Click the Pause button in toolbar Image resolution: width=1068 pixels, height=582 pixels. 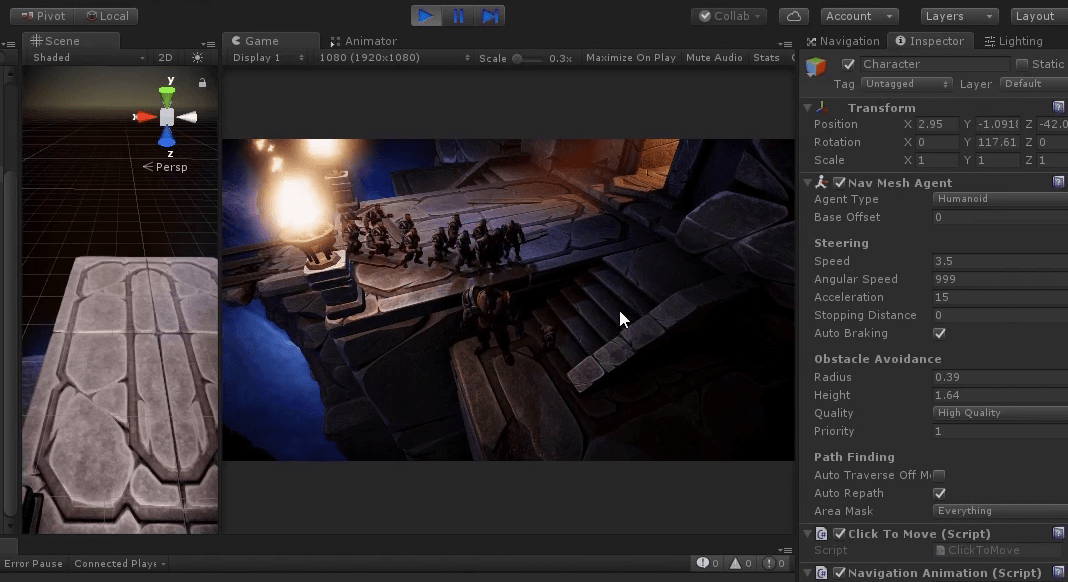pyautogui.click(x=457, y=16)
